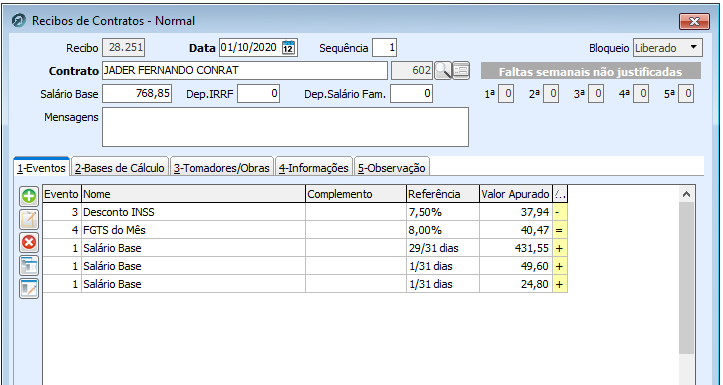Image resolution: width=723 pixels, height=385 pixels.
Task: Click the 1ª weekly absence field
Action: pyautogui.click(x=506, y=94)
